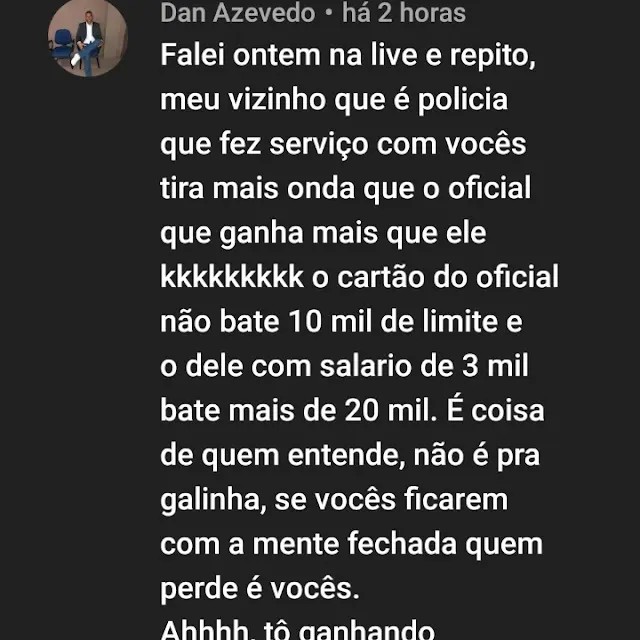The image size is (640, 640).
Task: Click the line 'que fez serviço com vocês'
Action: pyautogui.click(x=343, y=145)
